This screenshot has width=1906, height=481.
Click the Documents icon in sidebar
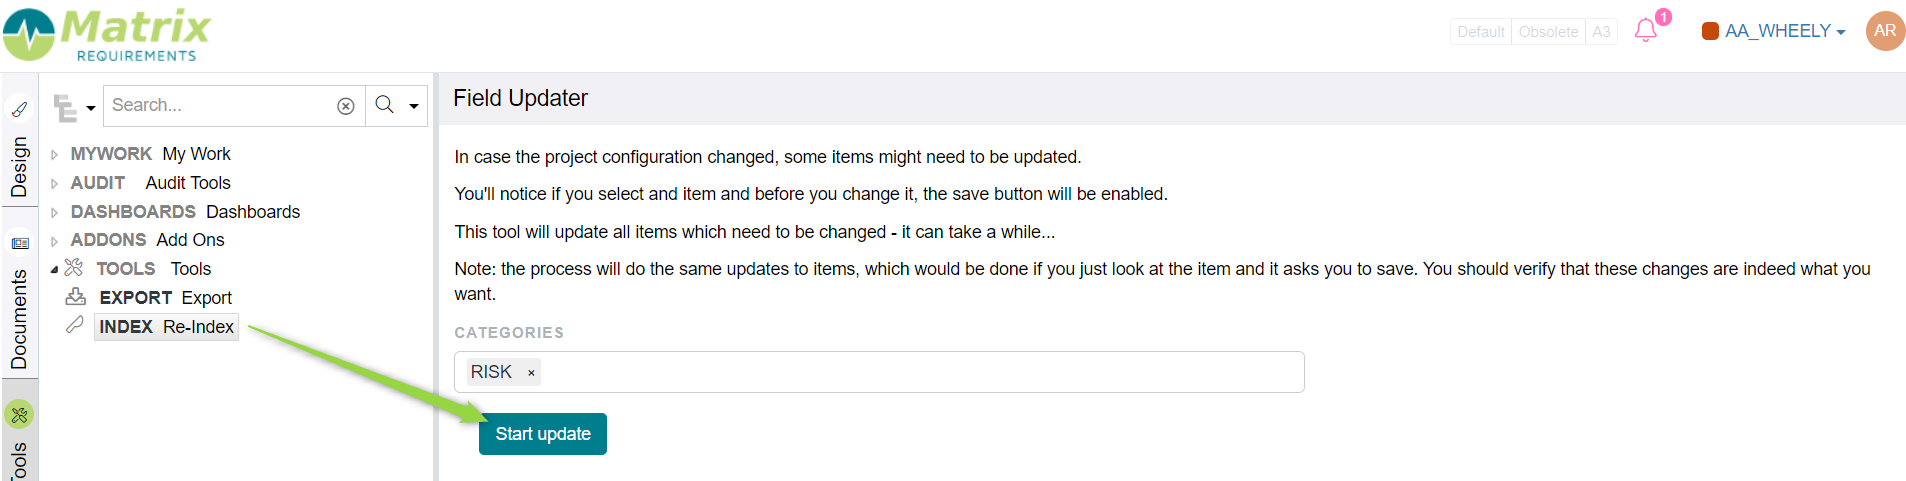[x=19, y=243]
